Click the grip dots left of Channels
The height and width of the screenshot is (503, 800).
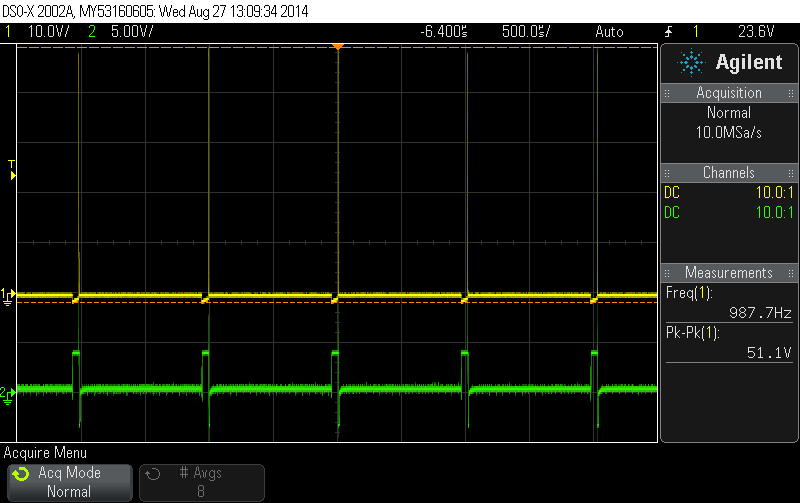pos(667,173)
